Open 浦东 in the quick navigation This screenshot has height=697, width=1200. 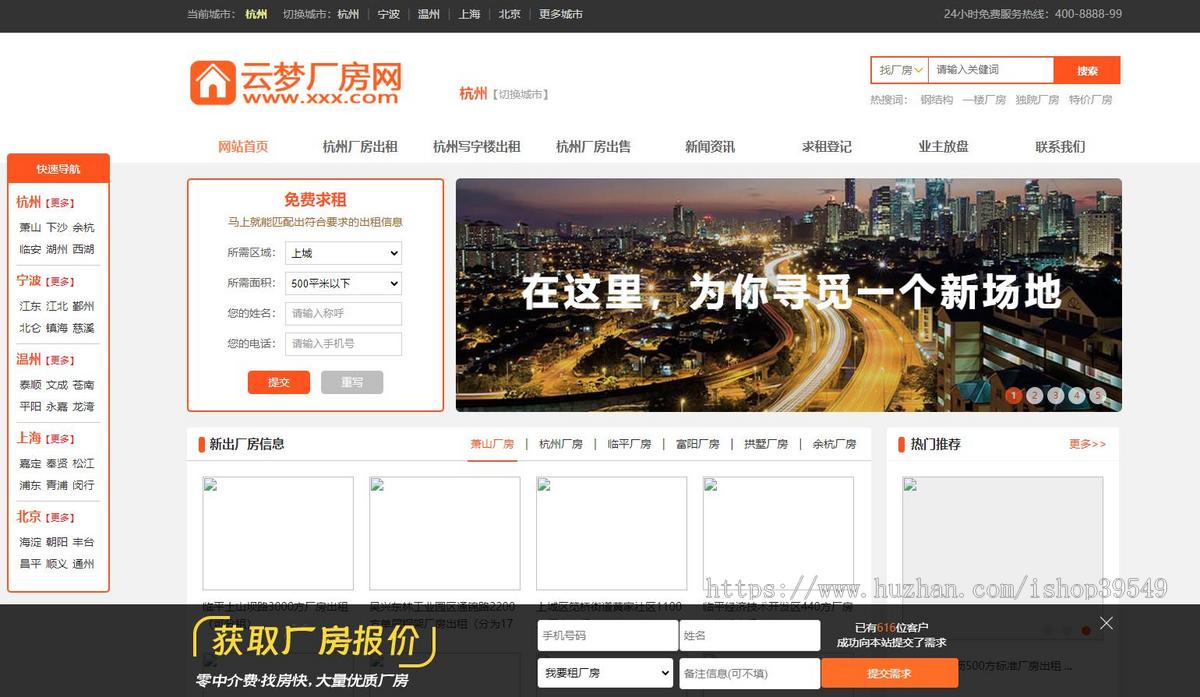pyautogui.click(x=31, y=485)
